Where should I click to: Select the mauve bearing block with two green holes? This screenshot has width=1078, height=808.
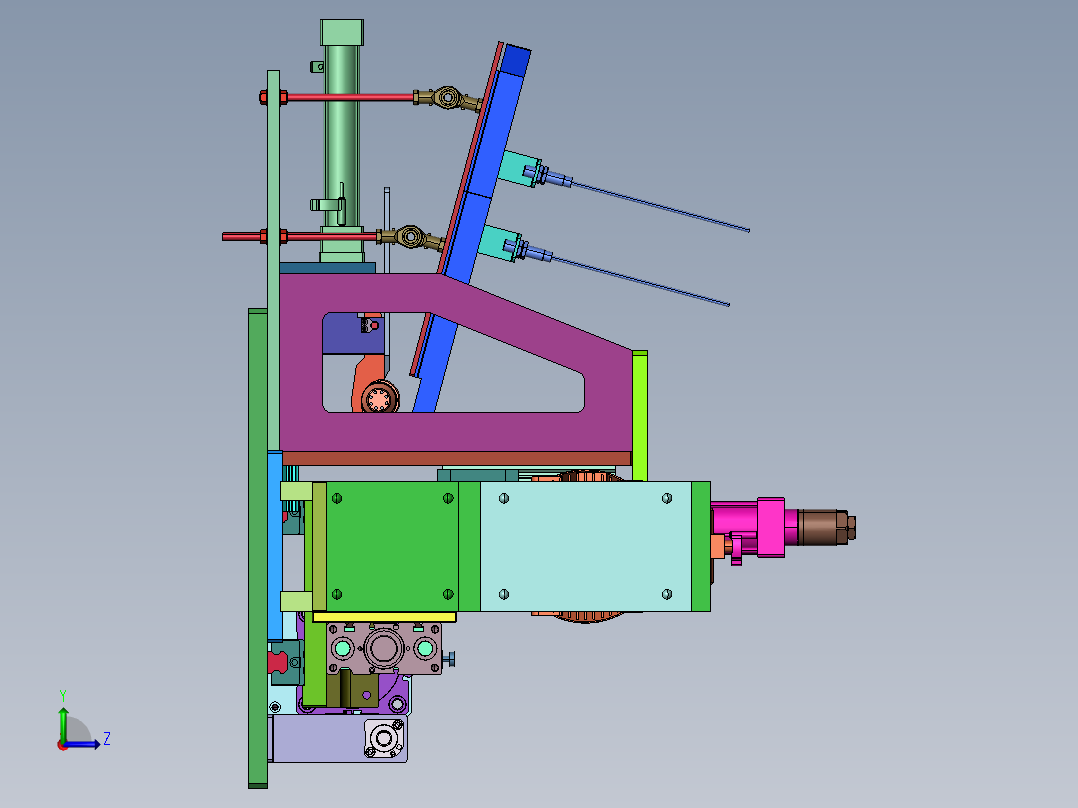click(x=384, y=648)
